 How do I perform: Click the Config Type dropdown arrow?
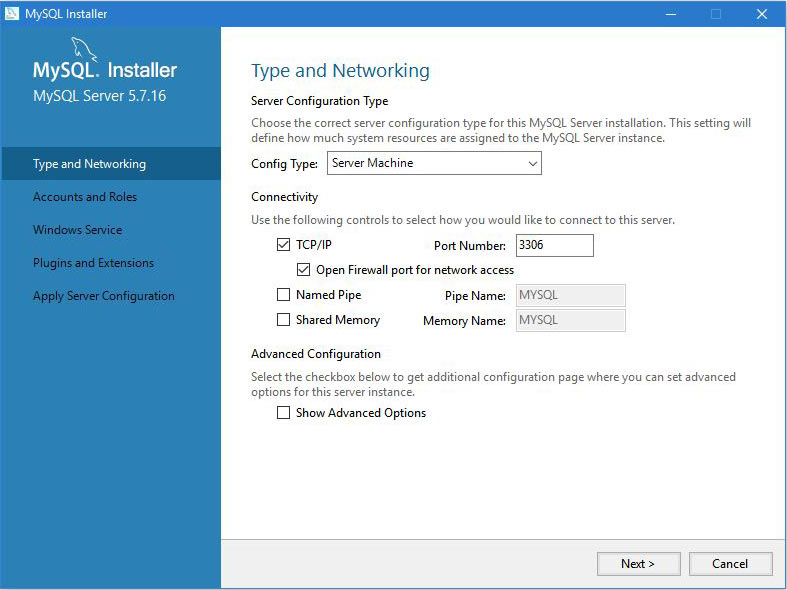click(533, 164)
